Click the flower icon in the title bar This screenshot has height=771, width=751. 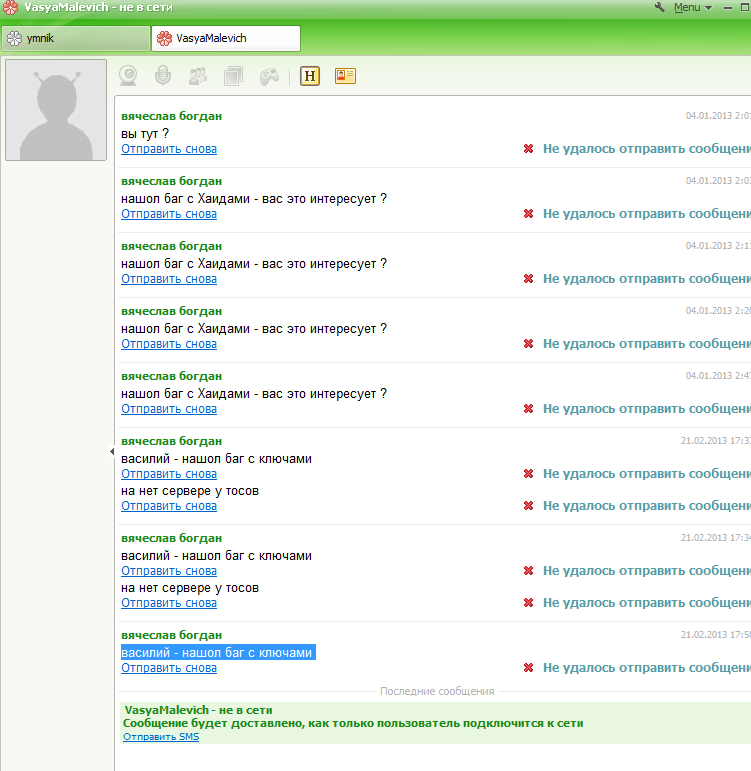point(10,7)
